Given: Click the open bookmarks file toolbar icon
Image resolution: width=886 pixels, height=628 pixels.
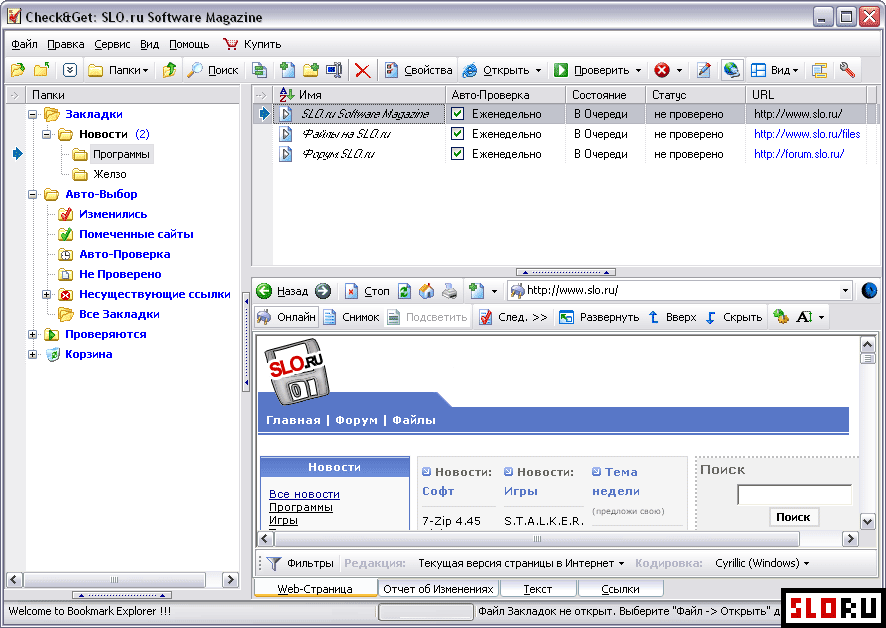Looking at the screenshot, I should 18,70.
